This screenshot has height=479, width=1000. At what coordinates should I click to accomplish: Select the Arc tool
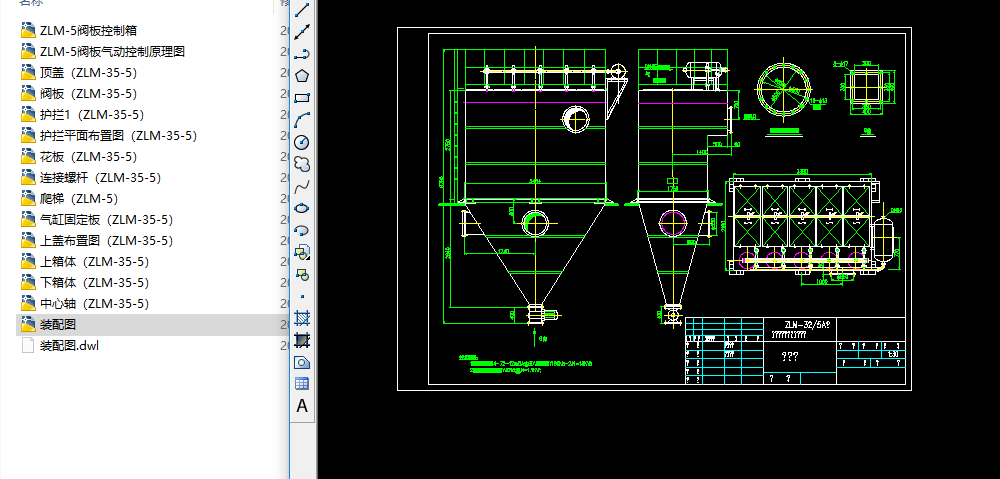pyautogui.click(x=302, y=119)
